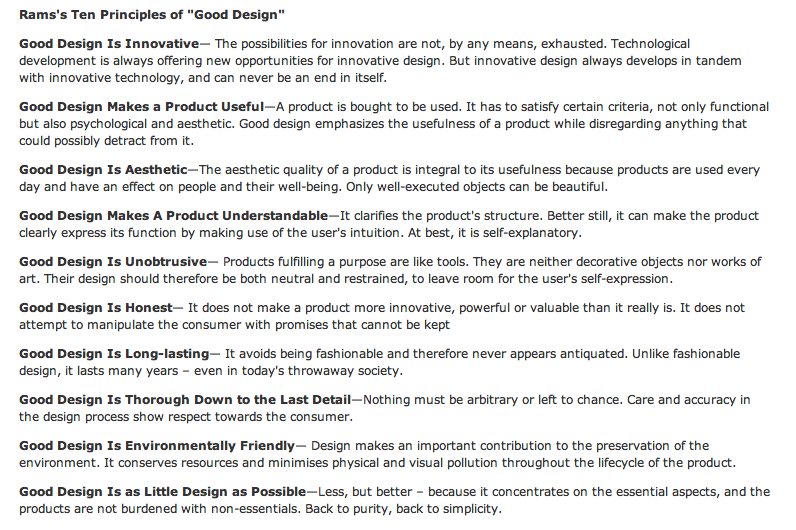The height and width of the screenshot is (530, 796).
Task: Click the heading Good Design Makes A Product Understandable
Action: tap(174, 216)
